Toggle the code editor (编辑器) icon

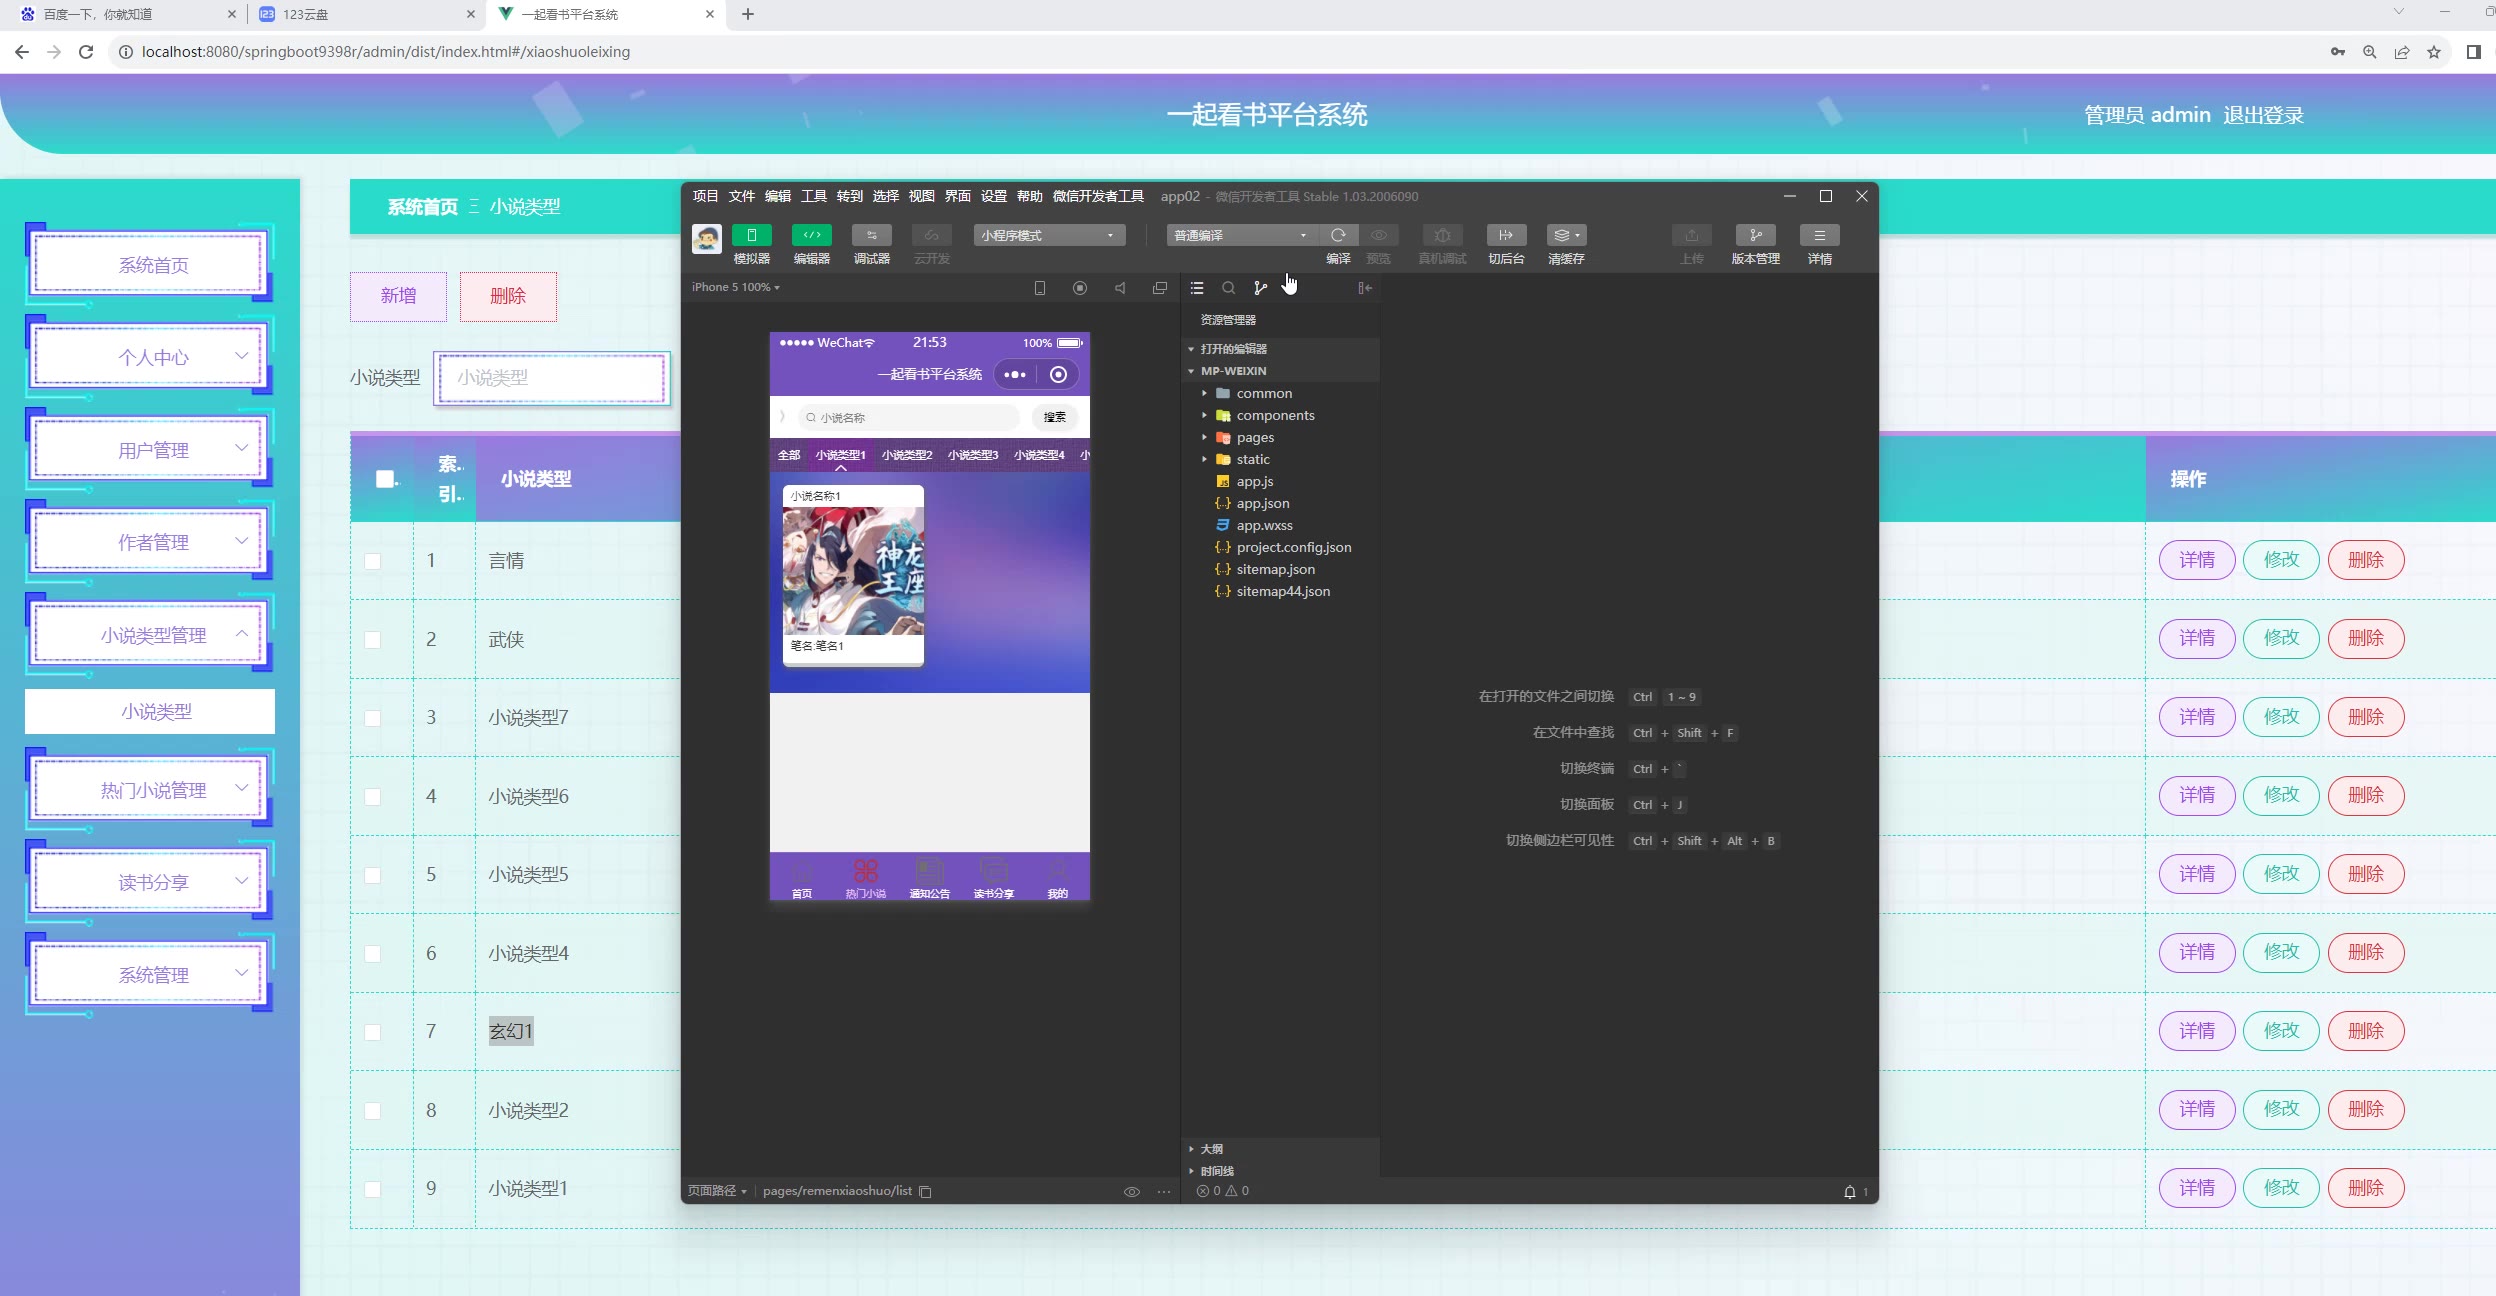tap(811, 235)
